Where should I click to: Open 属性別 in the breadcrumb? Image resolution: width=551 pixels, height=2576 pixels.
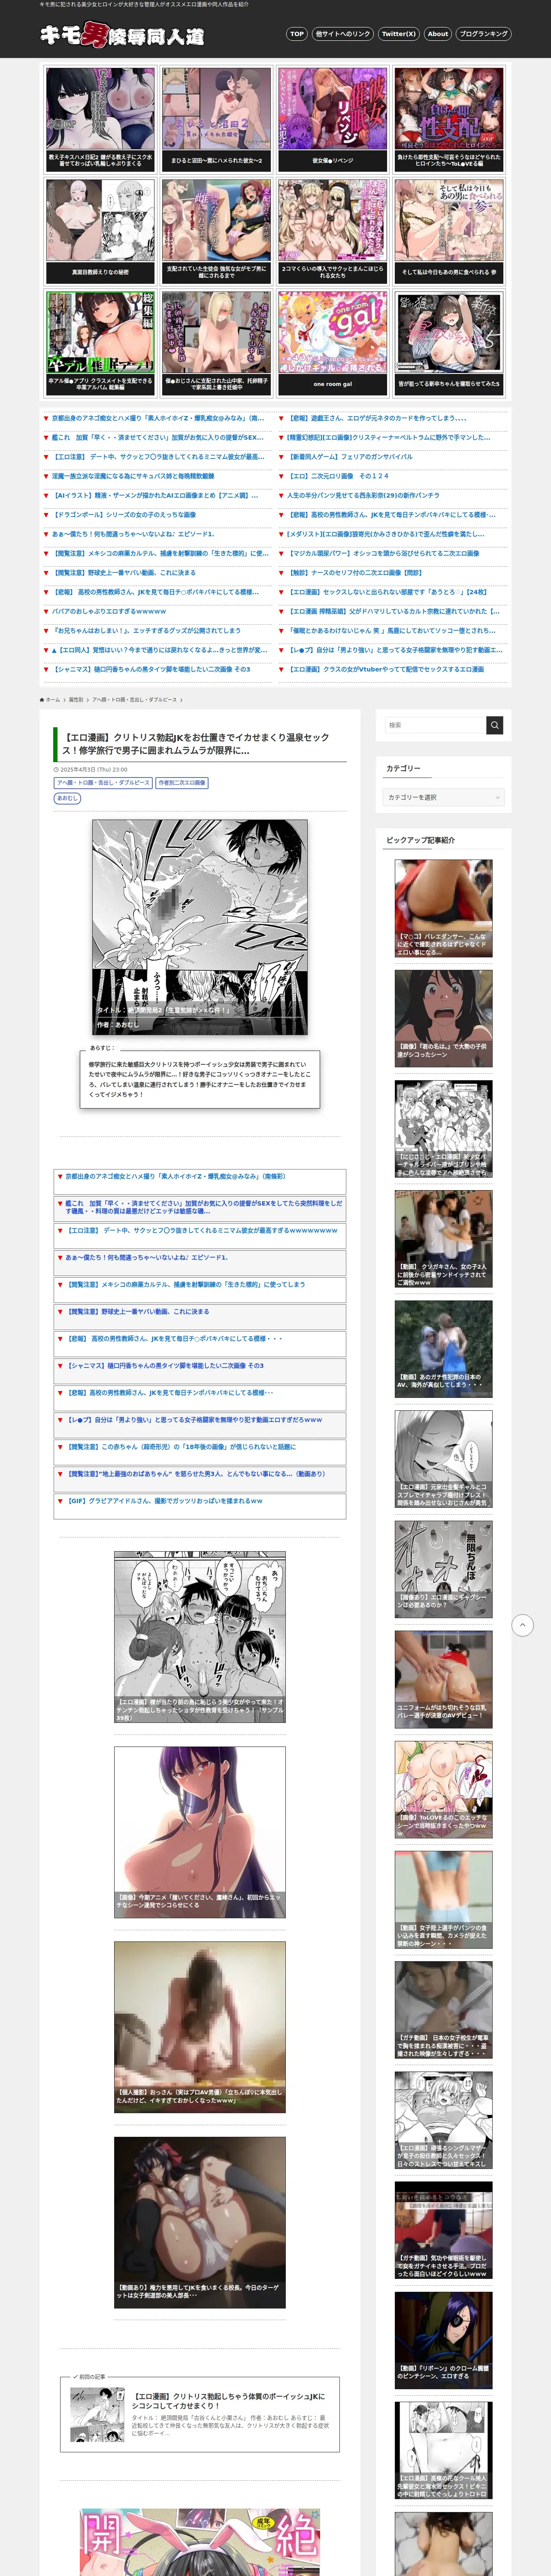coord(76,700)
